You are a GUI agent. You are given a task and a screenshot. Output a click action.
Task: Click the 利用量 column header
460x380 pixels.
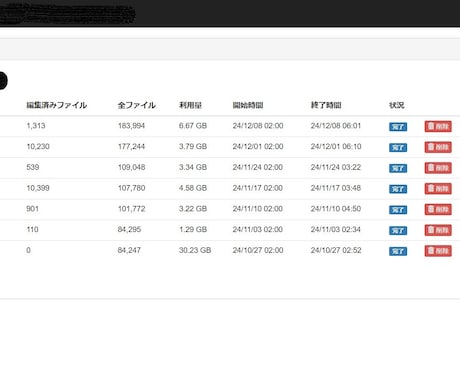[190, 105]
